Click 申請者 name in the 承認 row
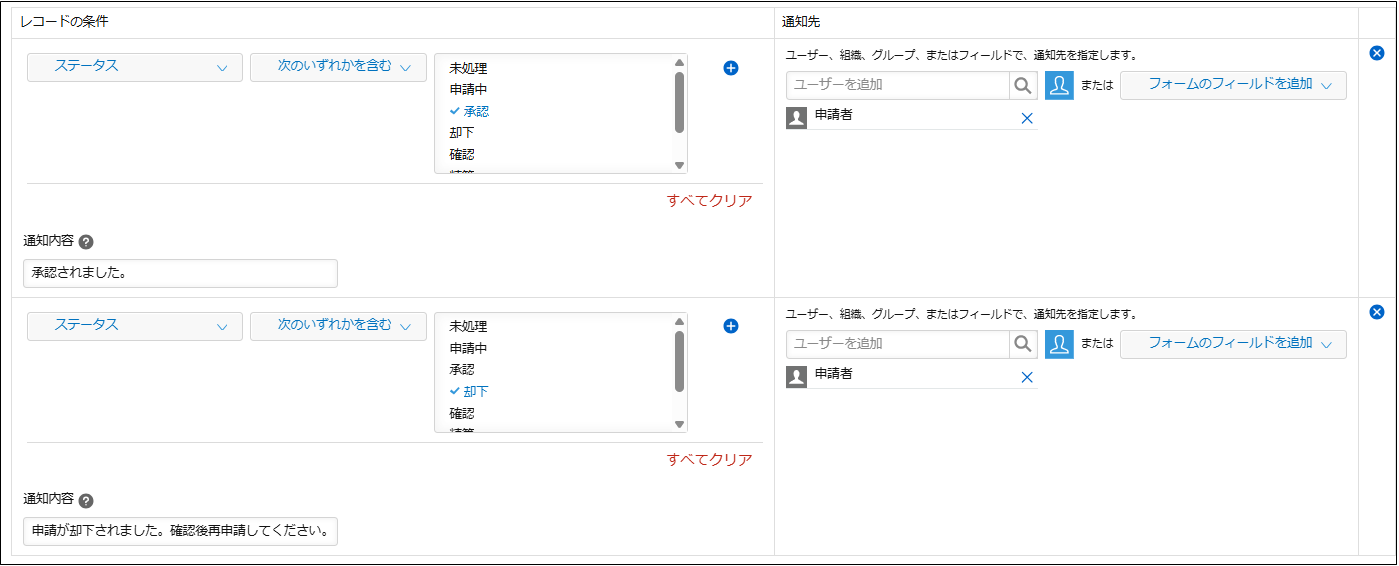The image size is (1399, 566). [834, 115]
